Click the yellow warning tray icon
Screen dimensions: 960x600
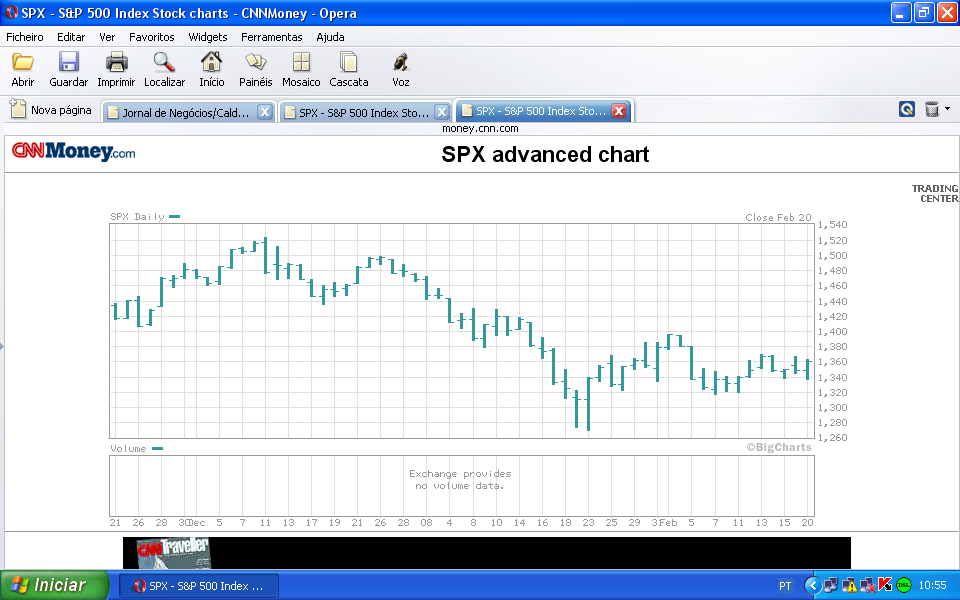point(849,586)
